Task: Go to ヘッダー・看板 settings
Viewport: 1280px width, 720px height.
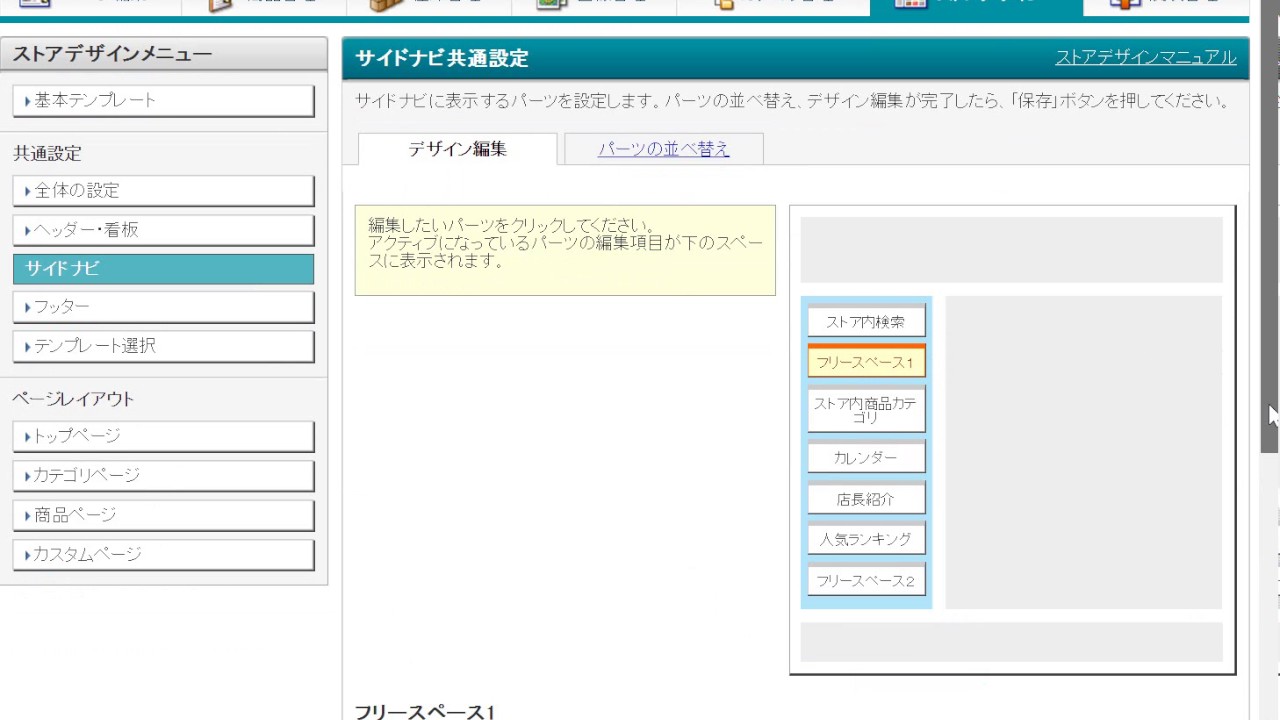Action: pos(163,230)
